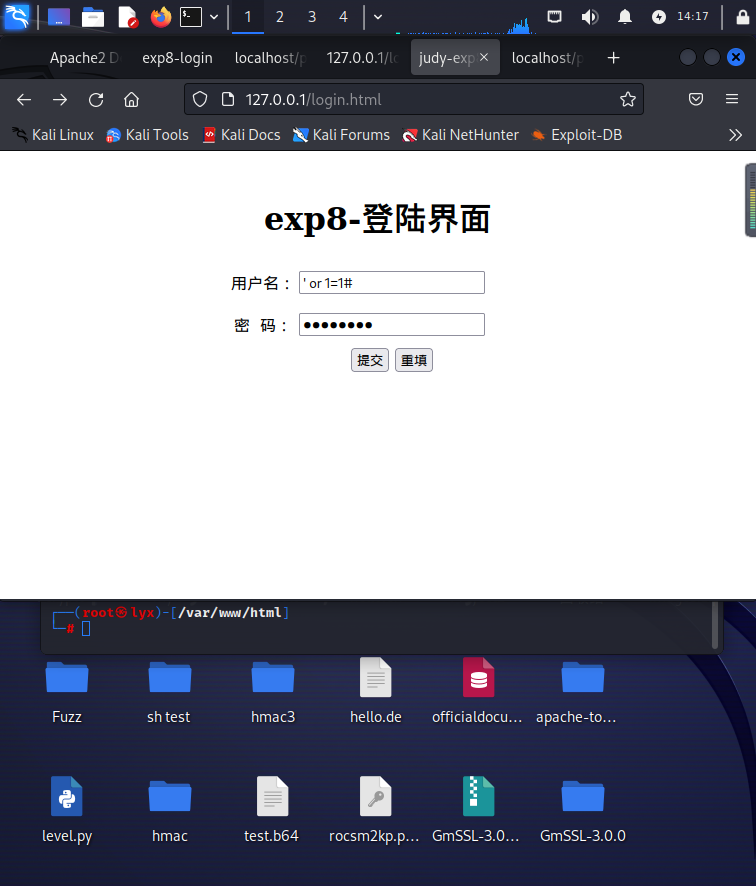
Task: Switch to the exp8-login browser tab
Action: click(x=177, y=58)
